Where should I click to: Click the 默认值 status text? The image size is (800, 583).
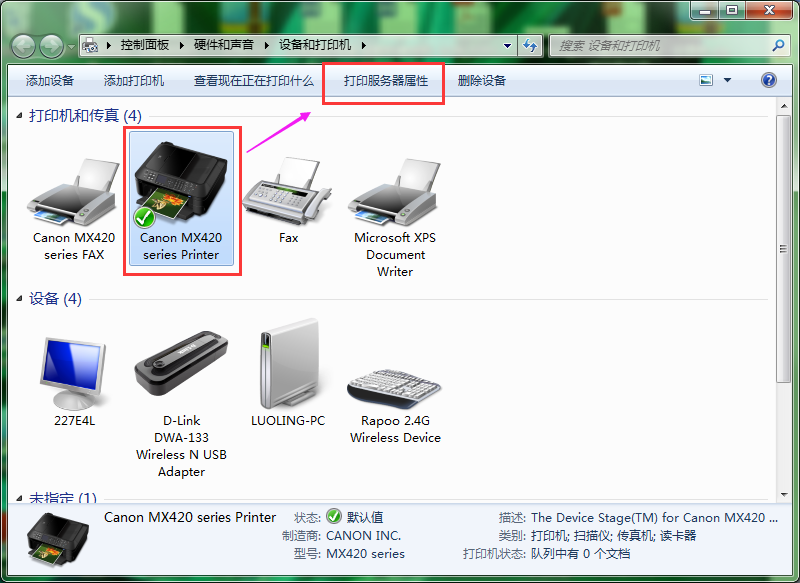[365, 517]
